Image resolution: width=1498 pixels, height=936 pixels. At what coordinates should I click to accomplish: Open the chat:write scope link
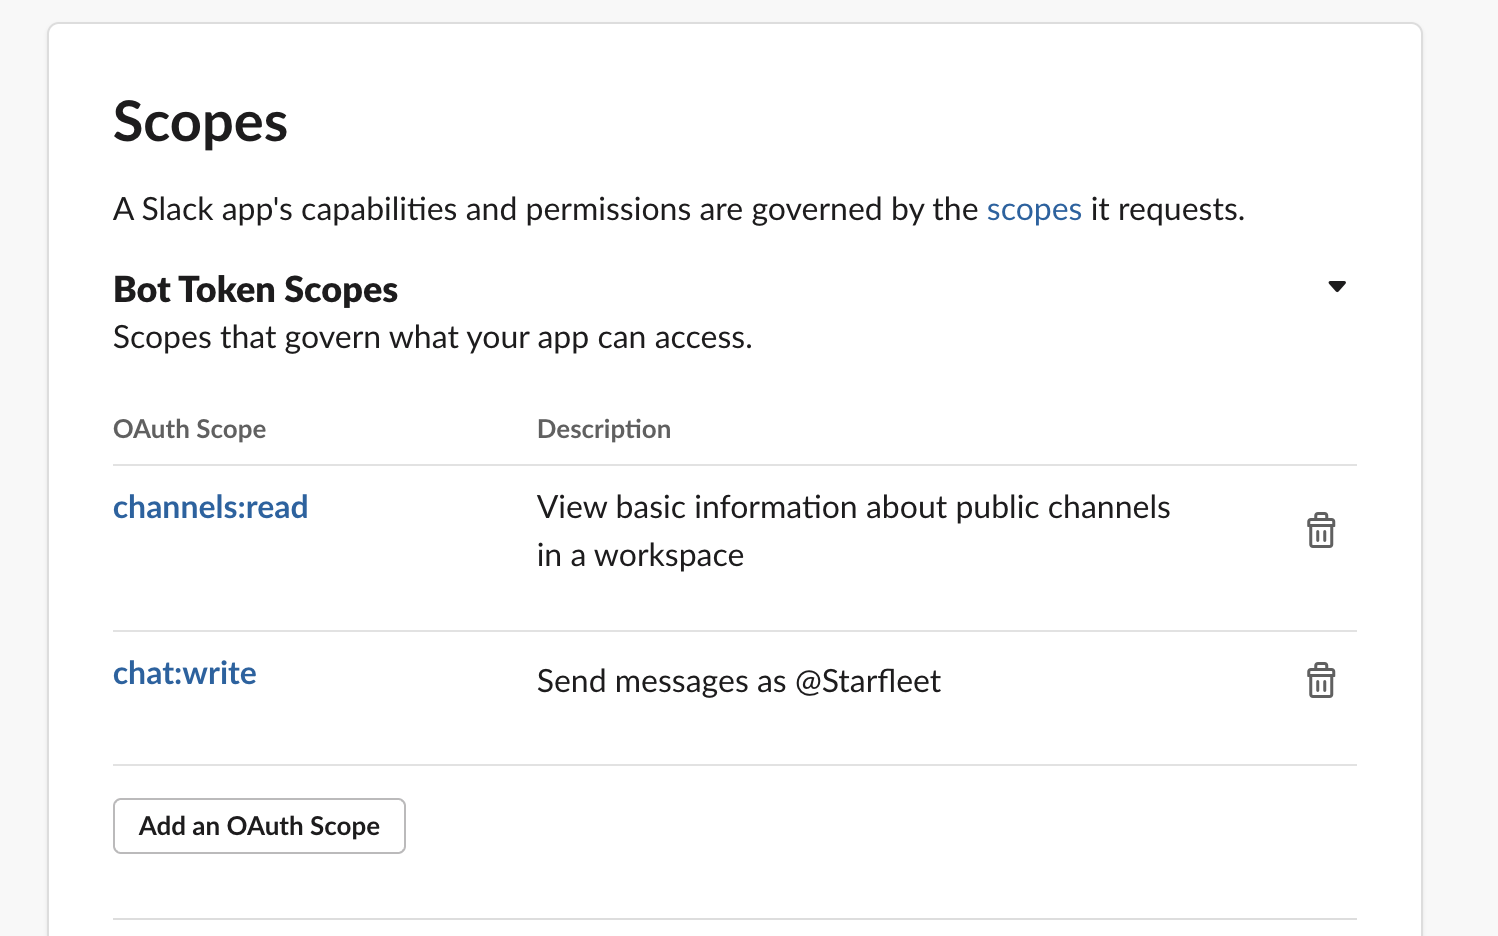(185, 673)
